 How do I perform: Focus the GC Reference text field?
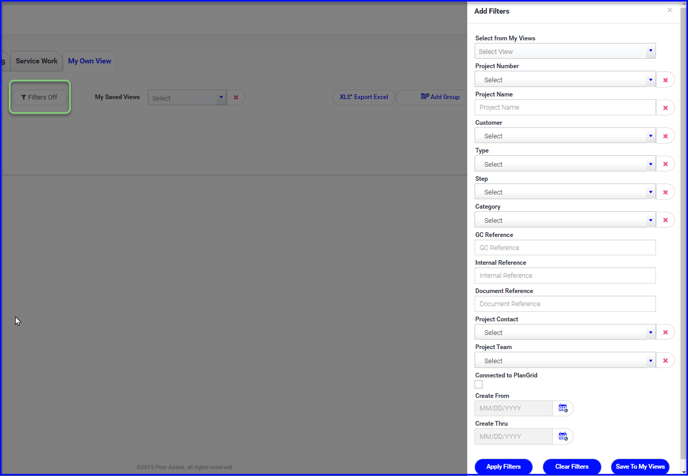565,247
